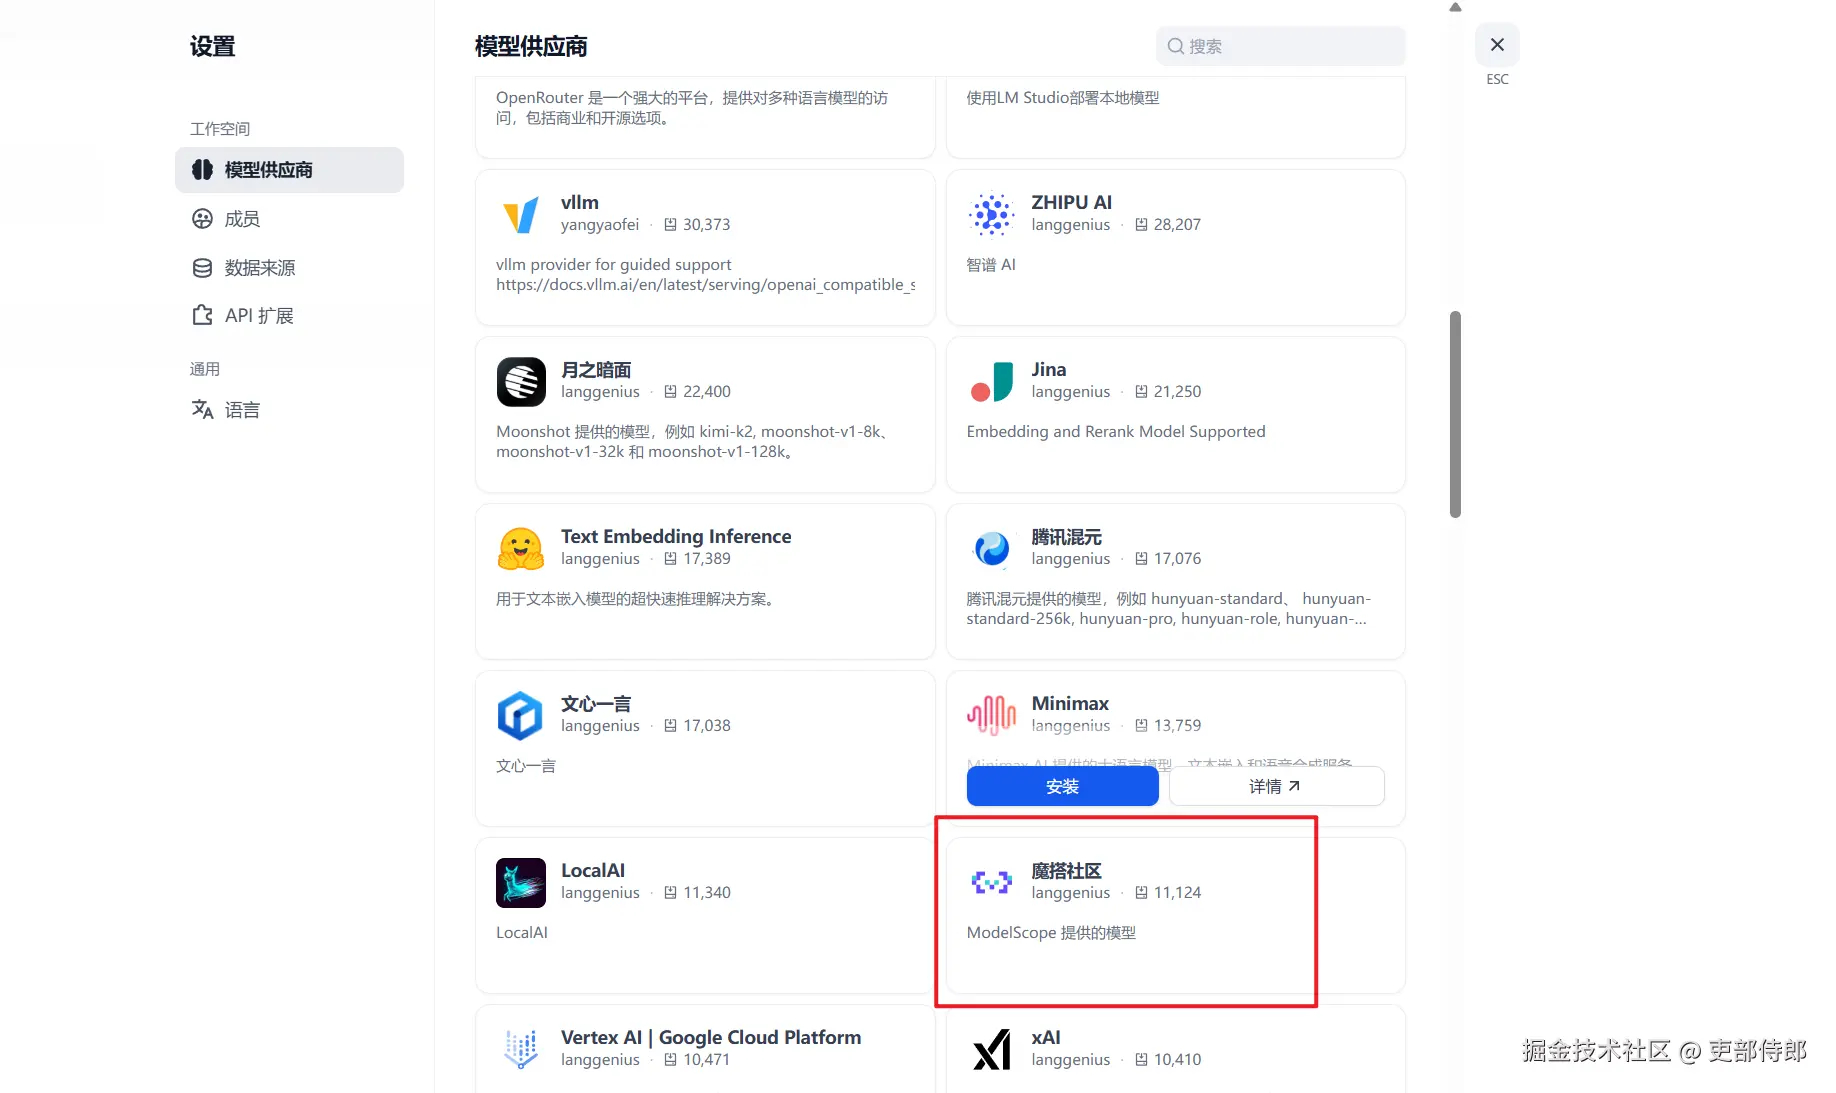Screen dimensions: 1836x1093
Task: Click the 文心一言 provider logo
Action: tap(521, 716)
